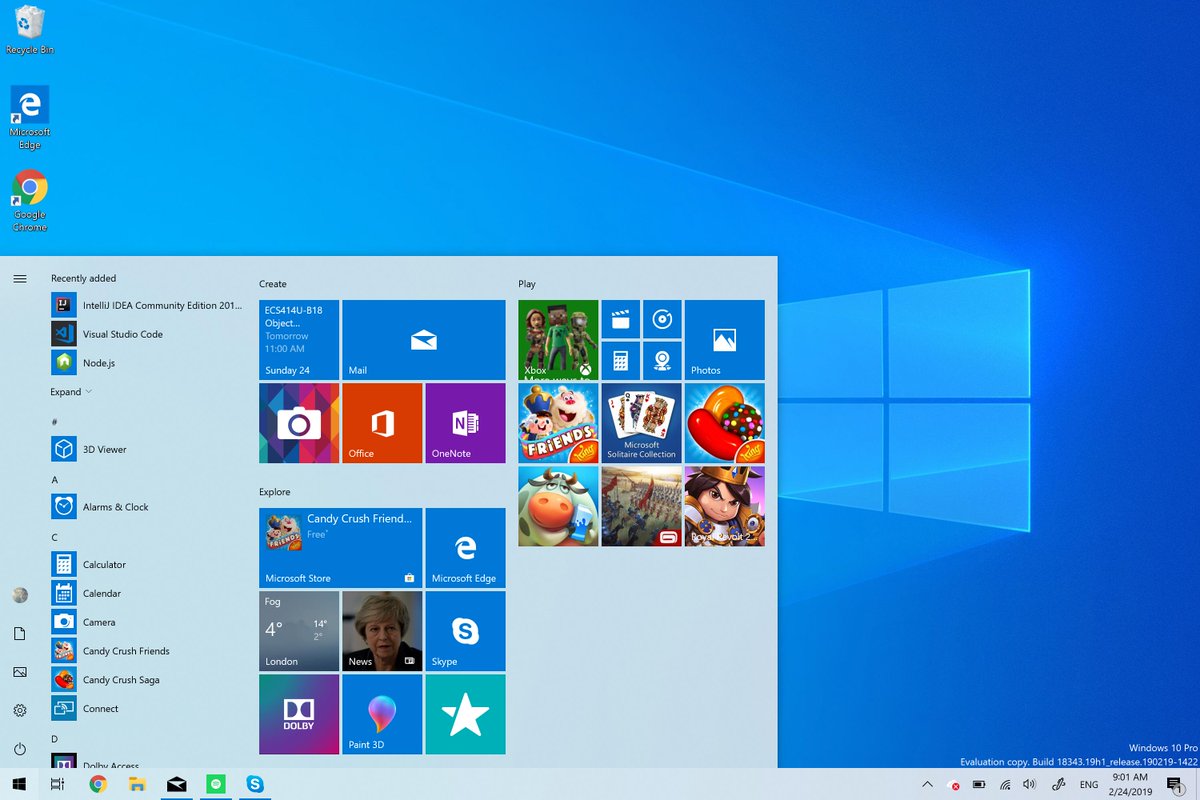Viewport: 1200px width, 800px height.
Task: Open the Maps webcam-pin tile
Action: (662, 360)
